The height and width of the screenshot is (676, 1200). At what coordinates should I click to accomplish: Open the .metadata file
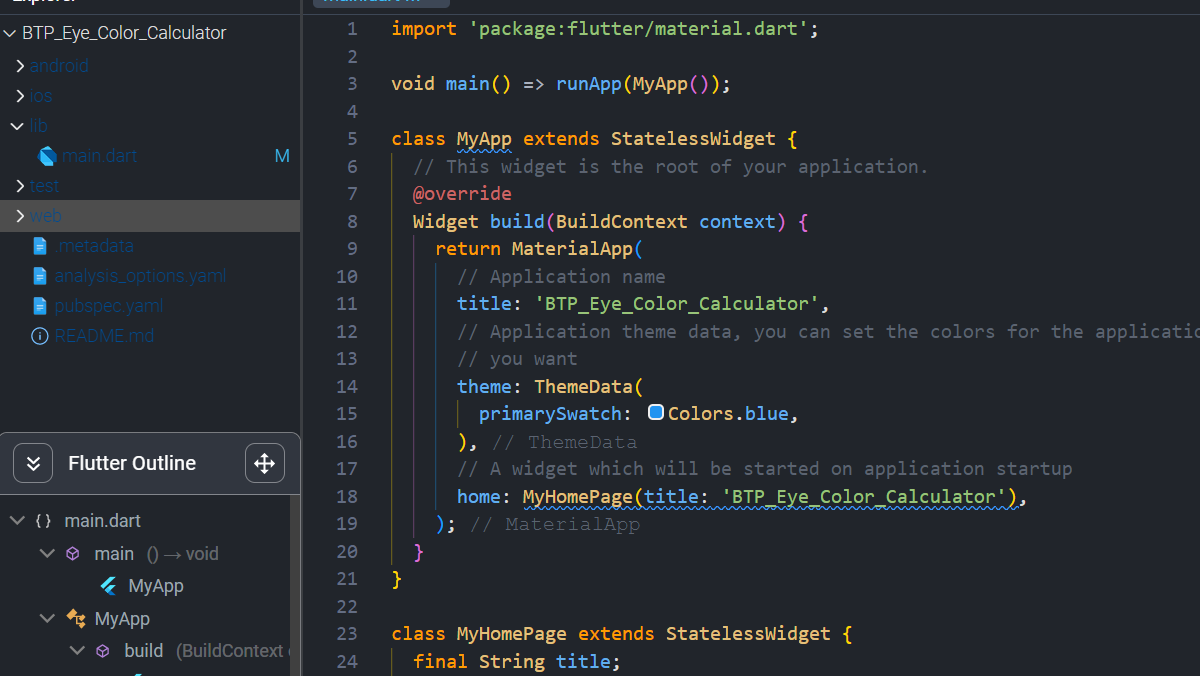pos(94,246)
